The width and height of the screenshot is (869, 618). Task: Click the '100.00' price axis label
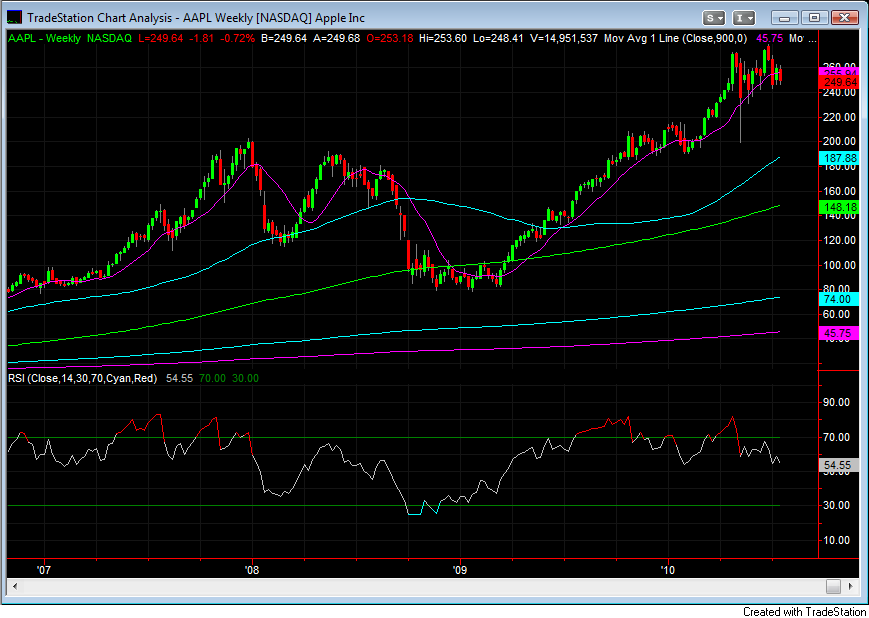tap(840, 265)
